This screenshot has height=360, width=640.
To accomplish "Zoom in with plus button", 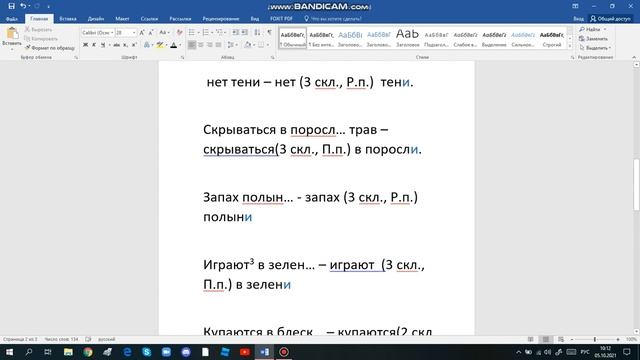I will (618, 339).
